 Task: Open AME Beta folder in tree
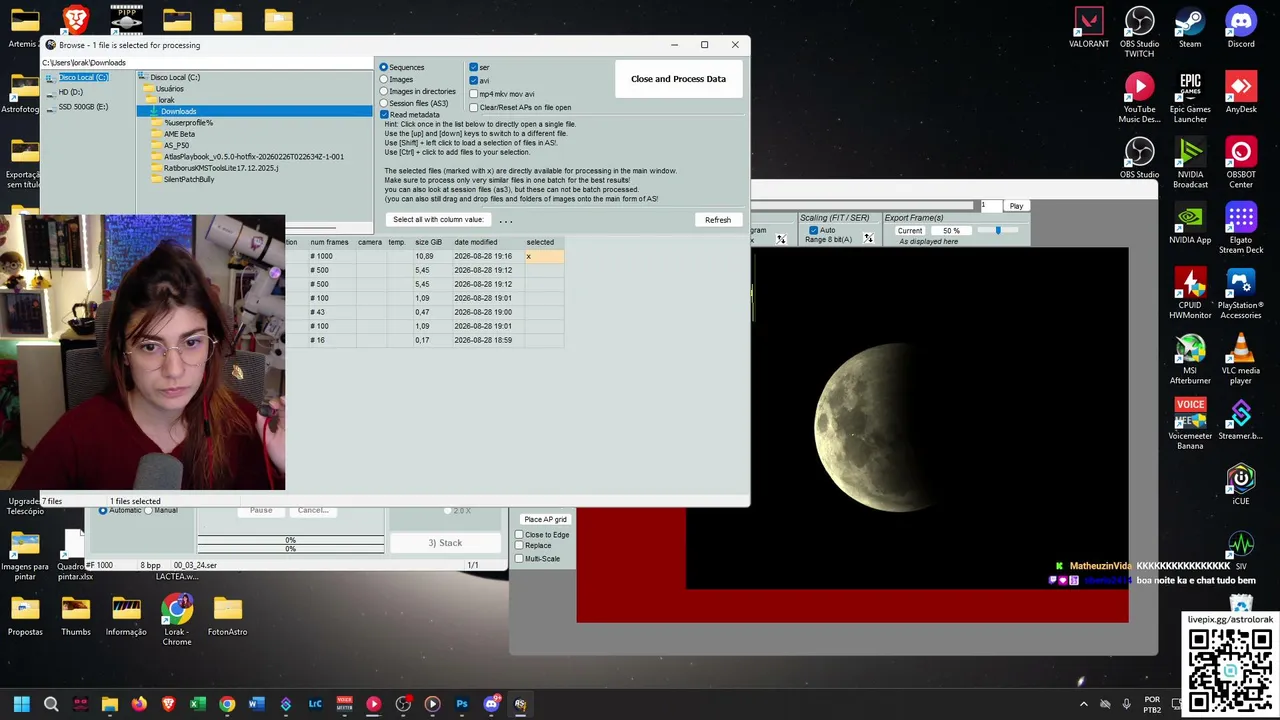click(179, 134)
